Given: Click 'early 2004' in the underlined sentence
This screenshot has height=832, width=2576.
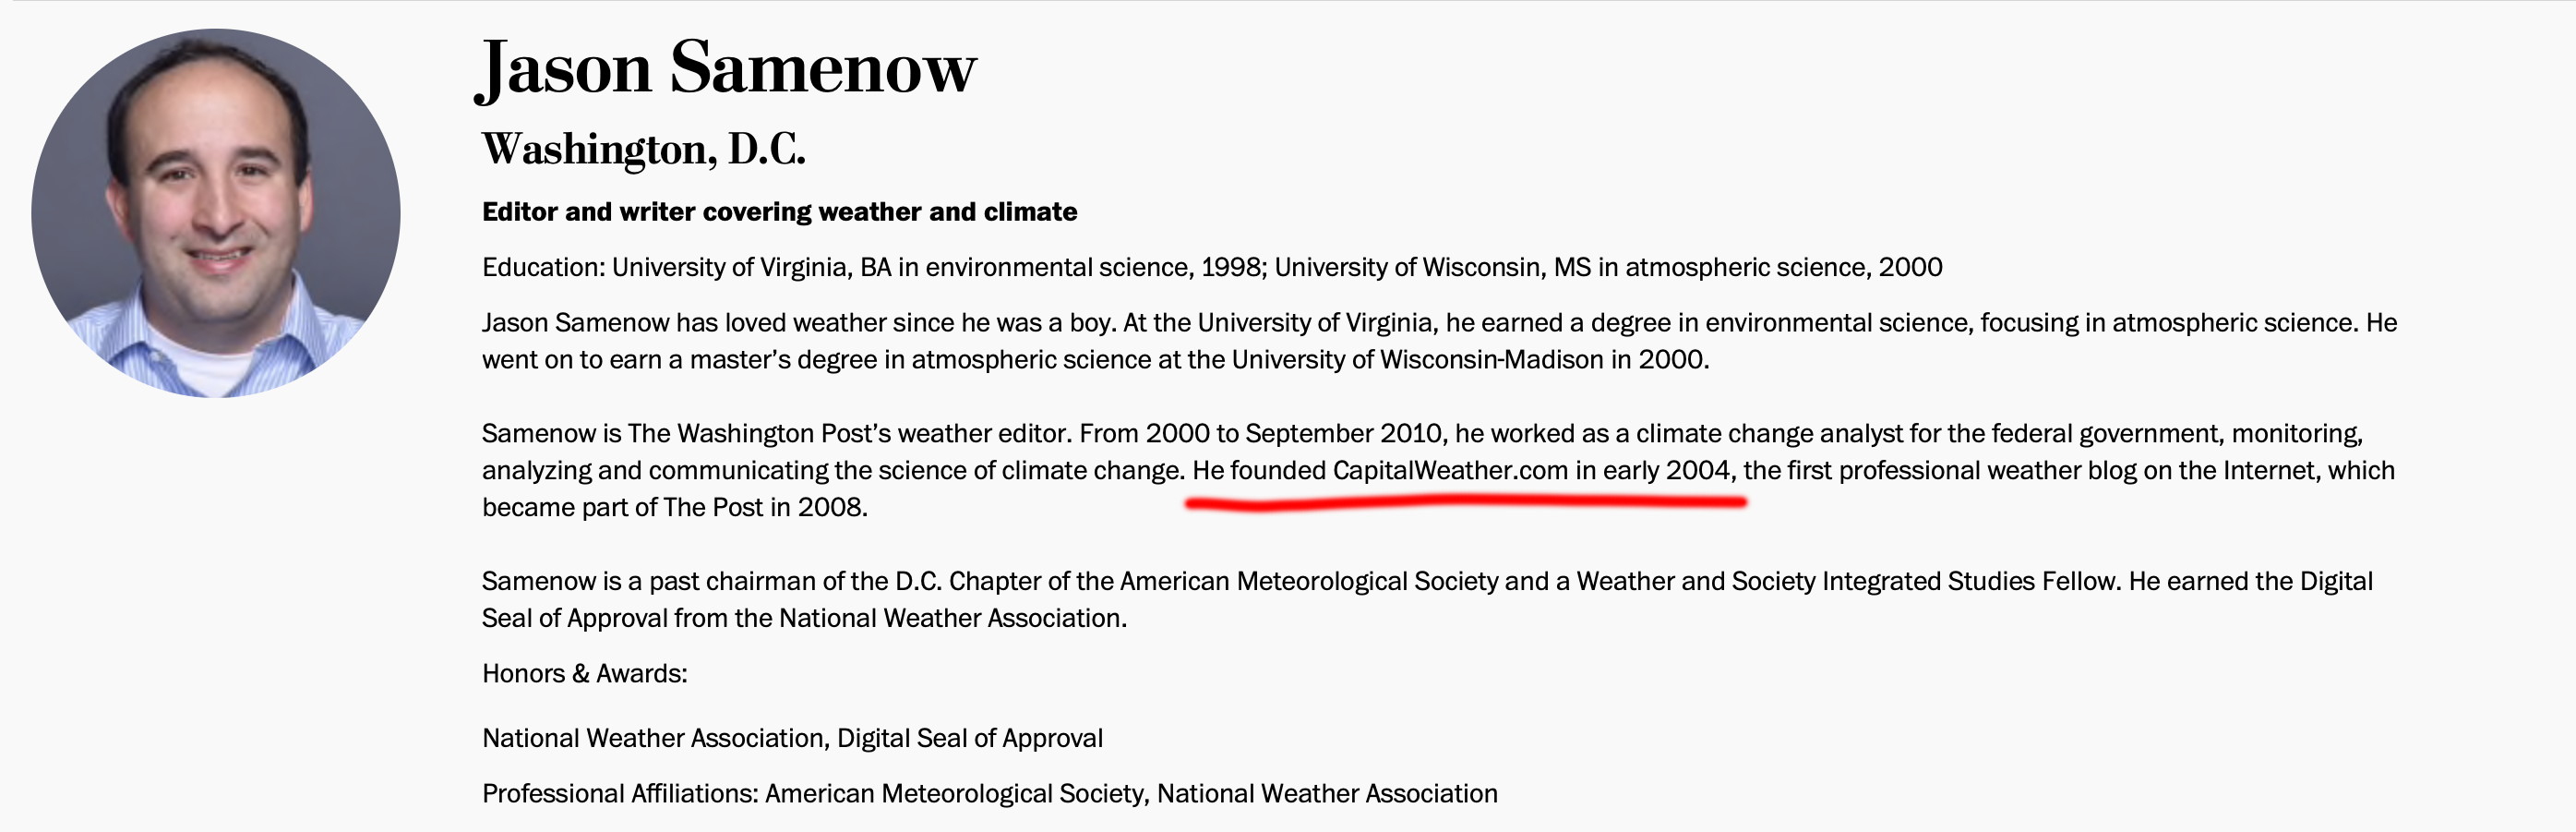Looking at the screenshot, I should pyautogui.click(x=1666, y=470).
